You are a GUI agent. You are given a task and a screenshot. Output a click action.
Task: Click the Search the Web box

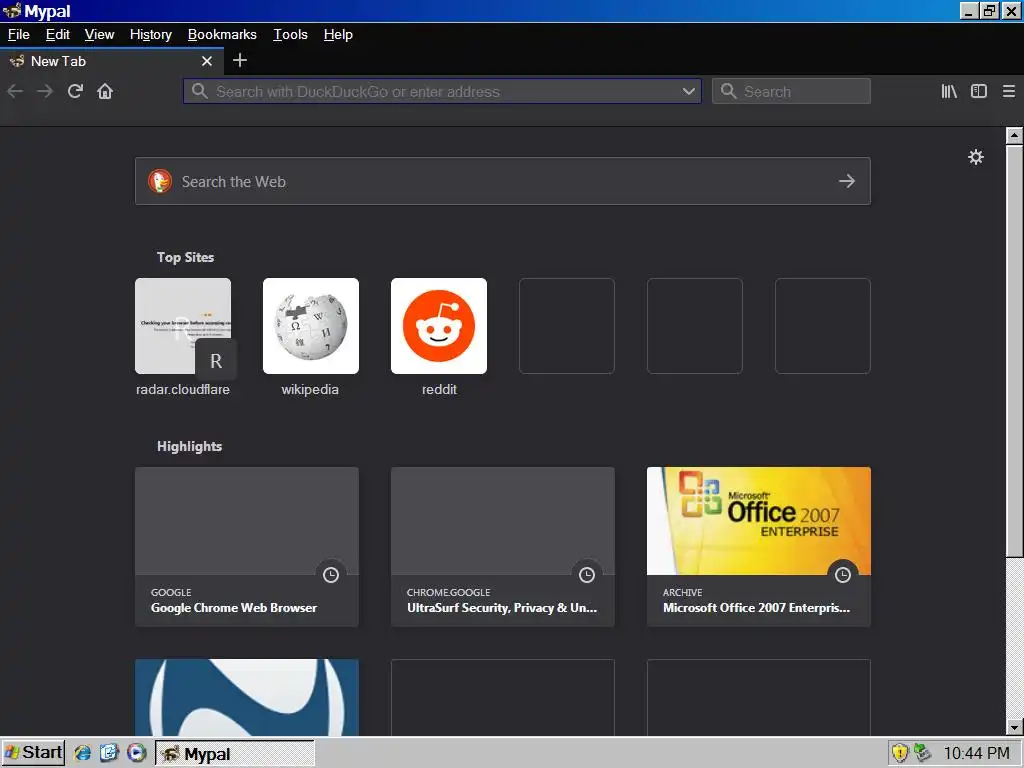tap(502, 181)
